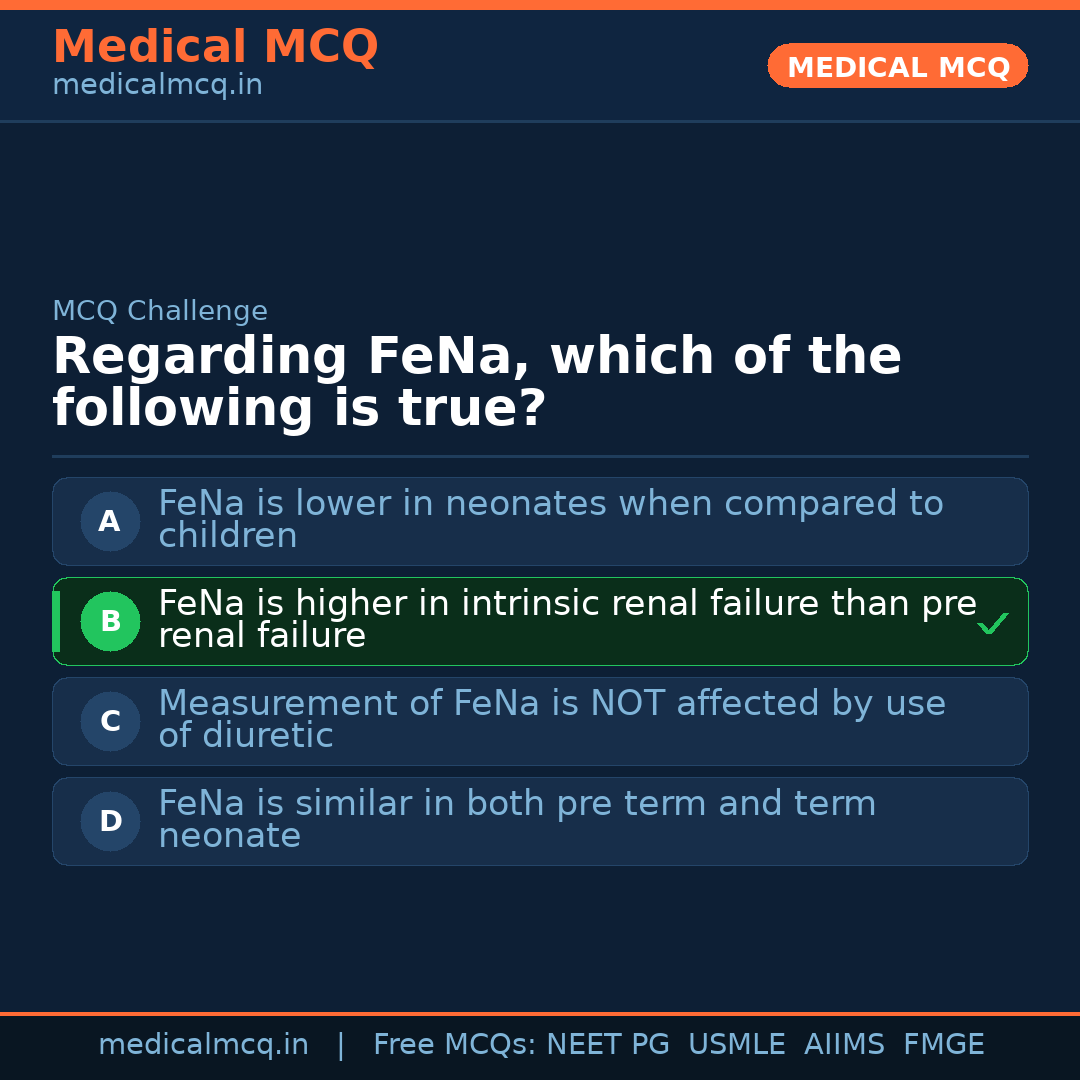Select FMGE in the footer
The height and width of the screenshot is (1080, 1080).
tap(943, 1045)
